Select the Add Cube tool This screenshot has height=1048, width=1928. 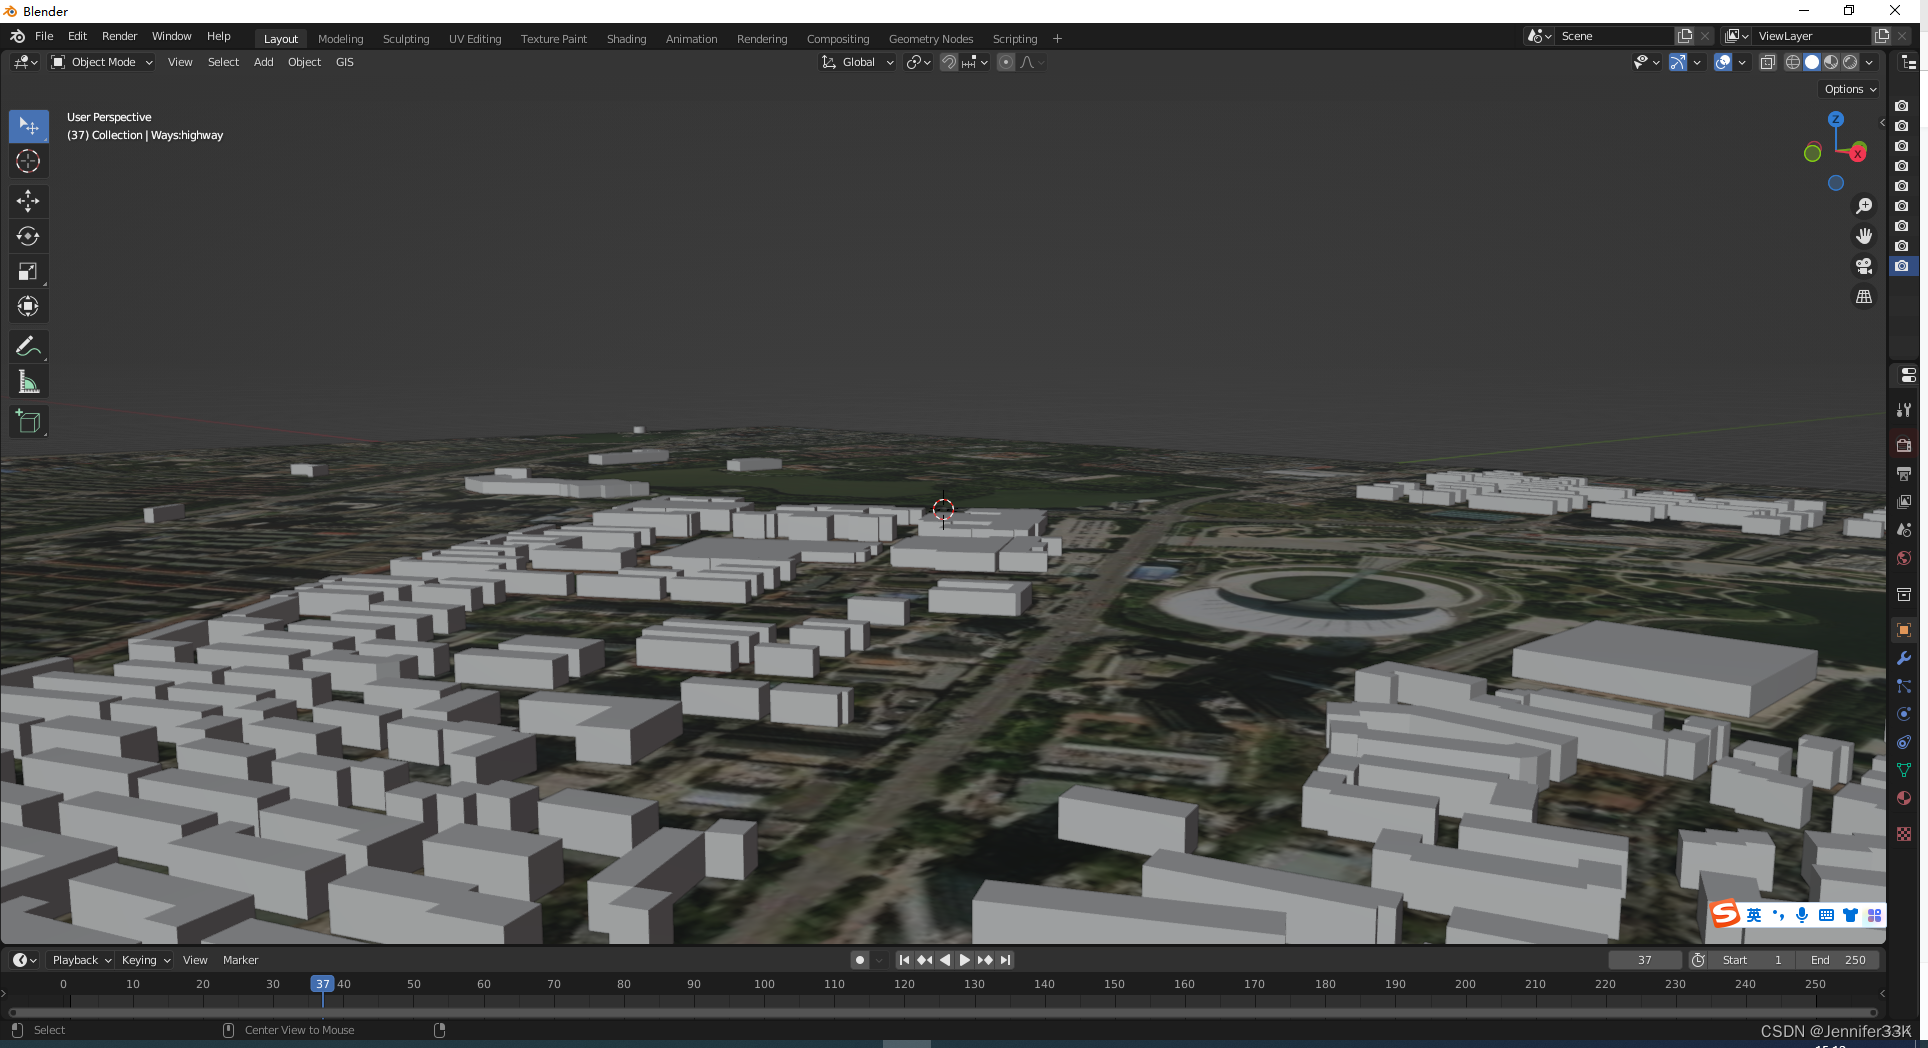click(x=28, y=421)
